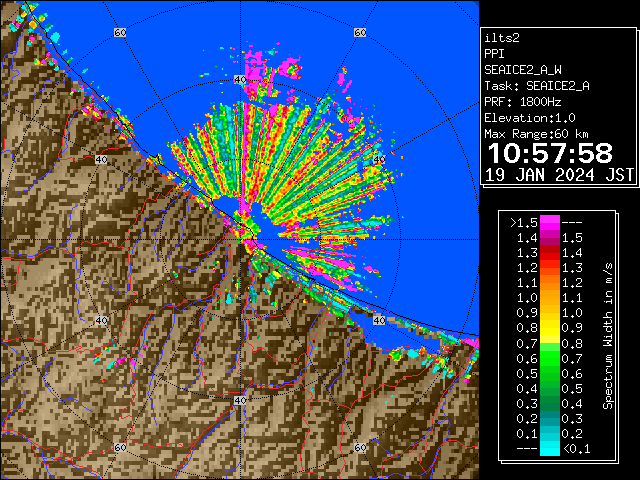
Task: Click the 60 range ring label north-northwest of radar
Action: (x=120, y=32)
